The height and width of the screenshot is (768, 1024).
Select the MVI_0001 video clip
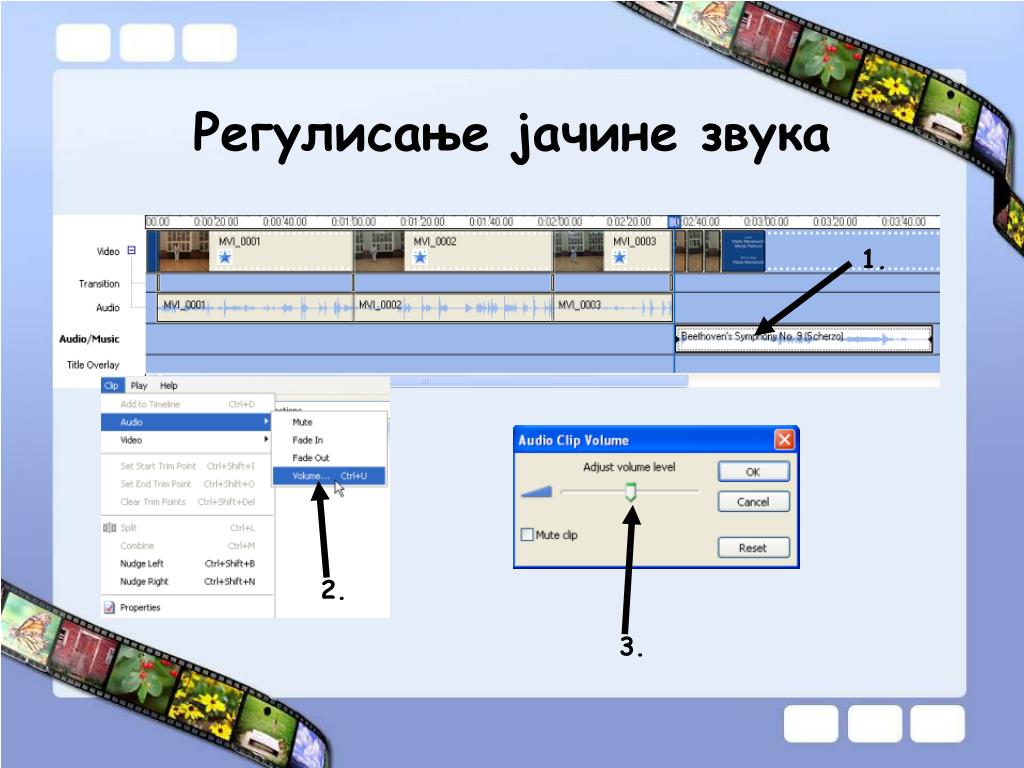255,251
